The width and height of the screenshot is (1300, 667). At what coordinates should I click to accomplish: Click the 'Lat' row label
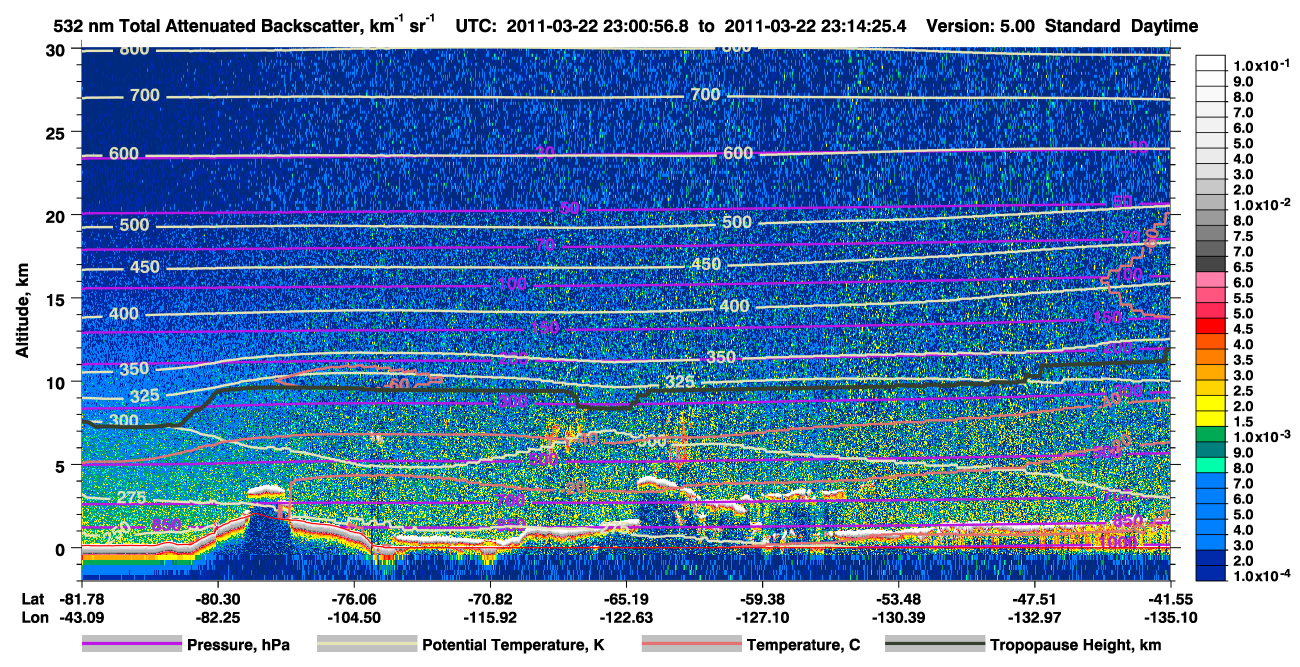coord(32,601)
